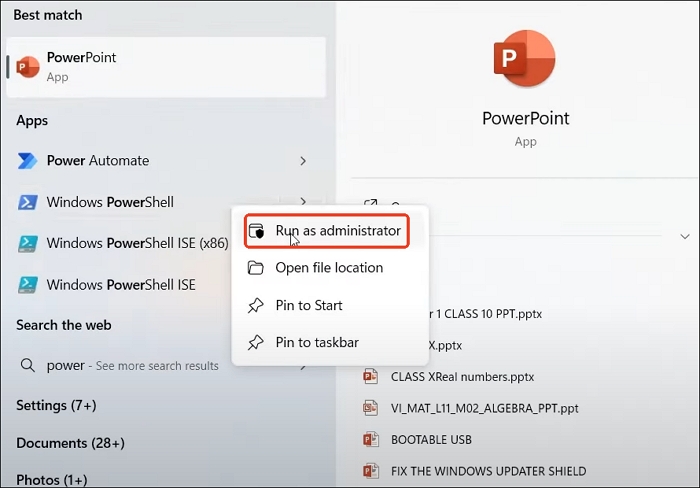The height and width of the screenshot is (488, 700).
Task: Choose Pin to Start in context menu
Action: click(x=309, y=305)
